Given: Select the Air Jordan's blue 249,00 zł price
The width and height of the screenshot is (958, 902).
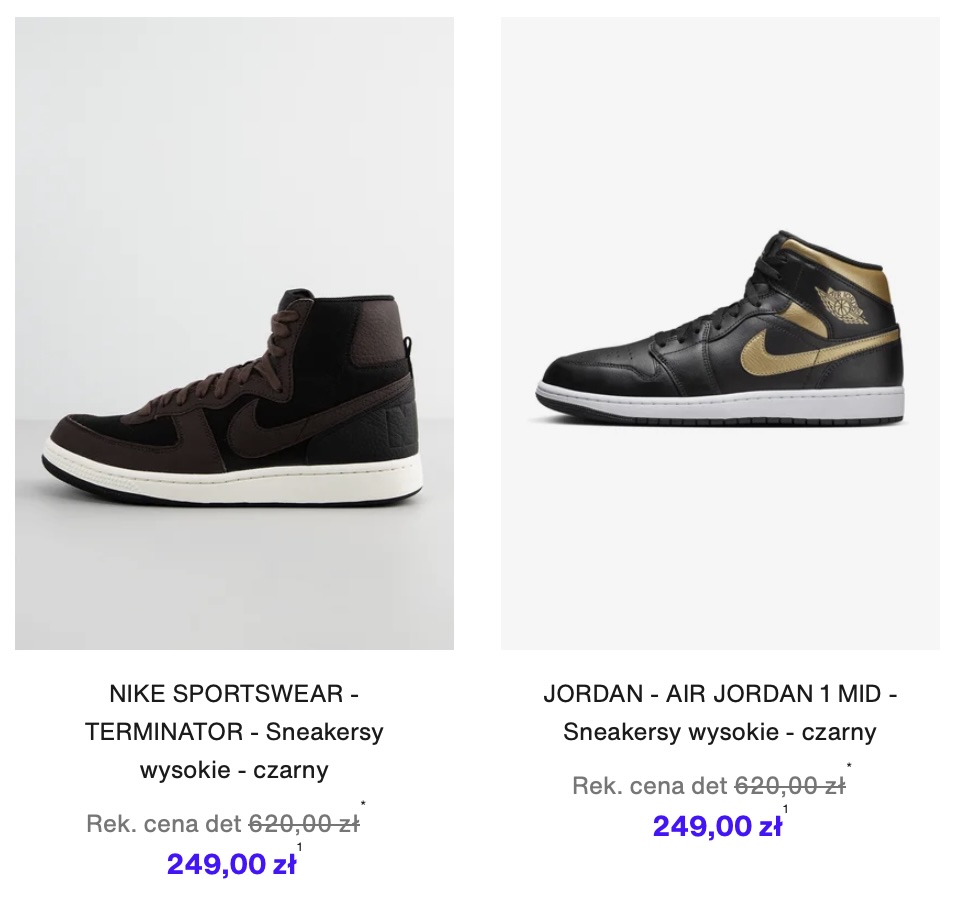Looking at the screenshot, I should pyautogui.click(x=717, y=826).
